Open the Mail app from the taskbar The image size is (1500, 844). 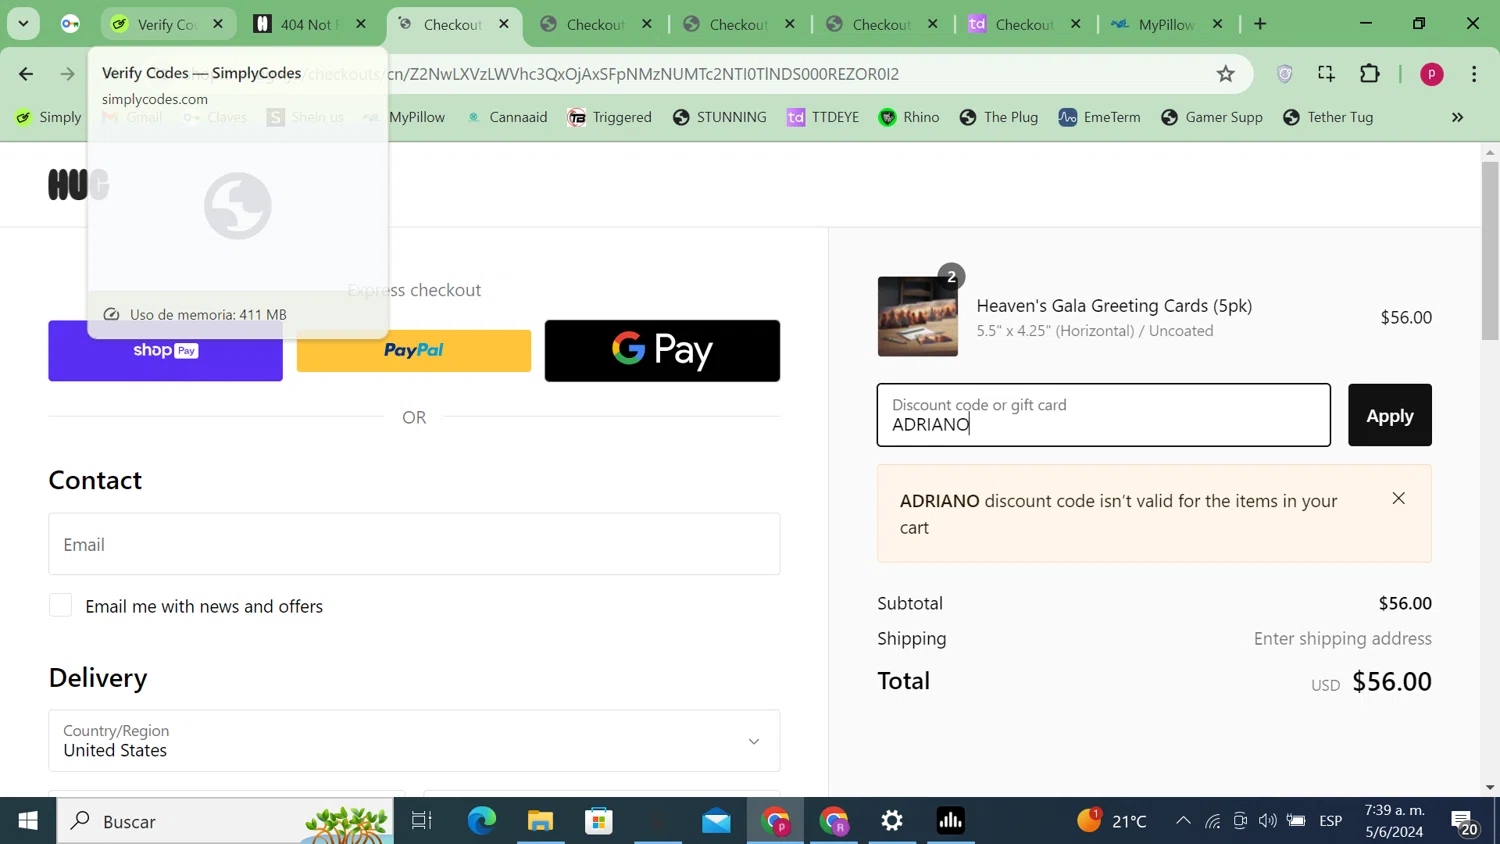716,821
